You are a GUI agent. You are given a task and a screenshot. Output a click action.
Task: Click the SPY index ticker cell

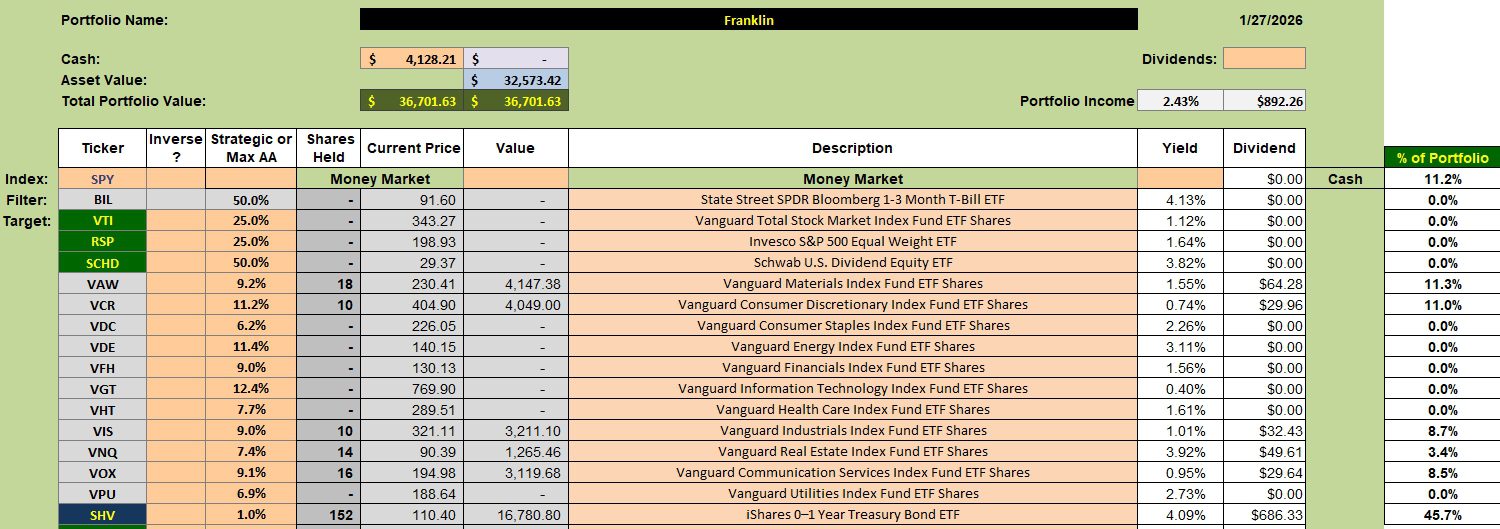pos(102,179)
